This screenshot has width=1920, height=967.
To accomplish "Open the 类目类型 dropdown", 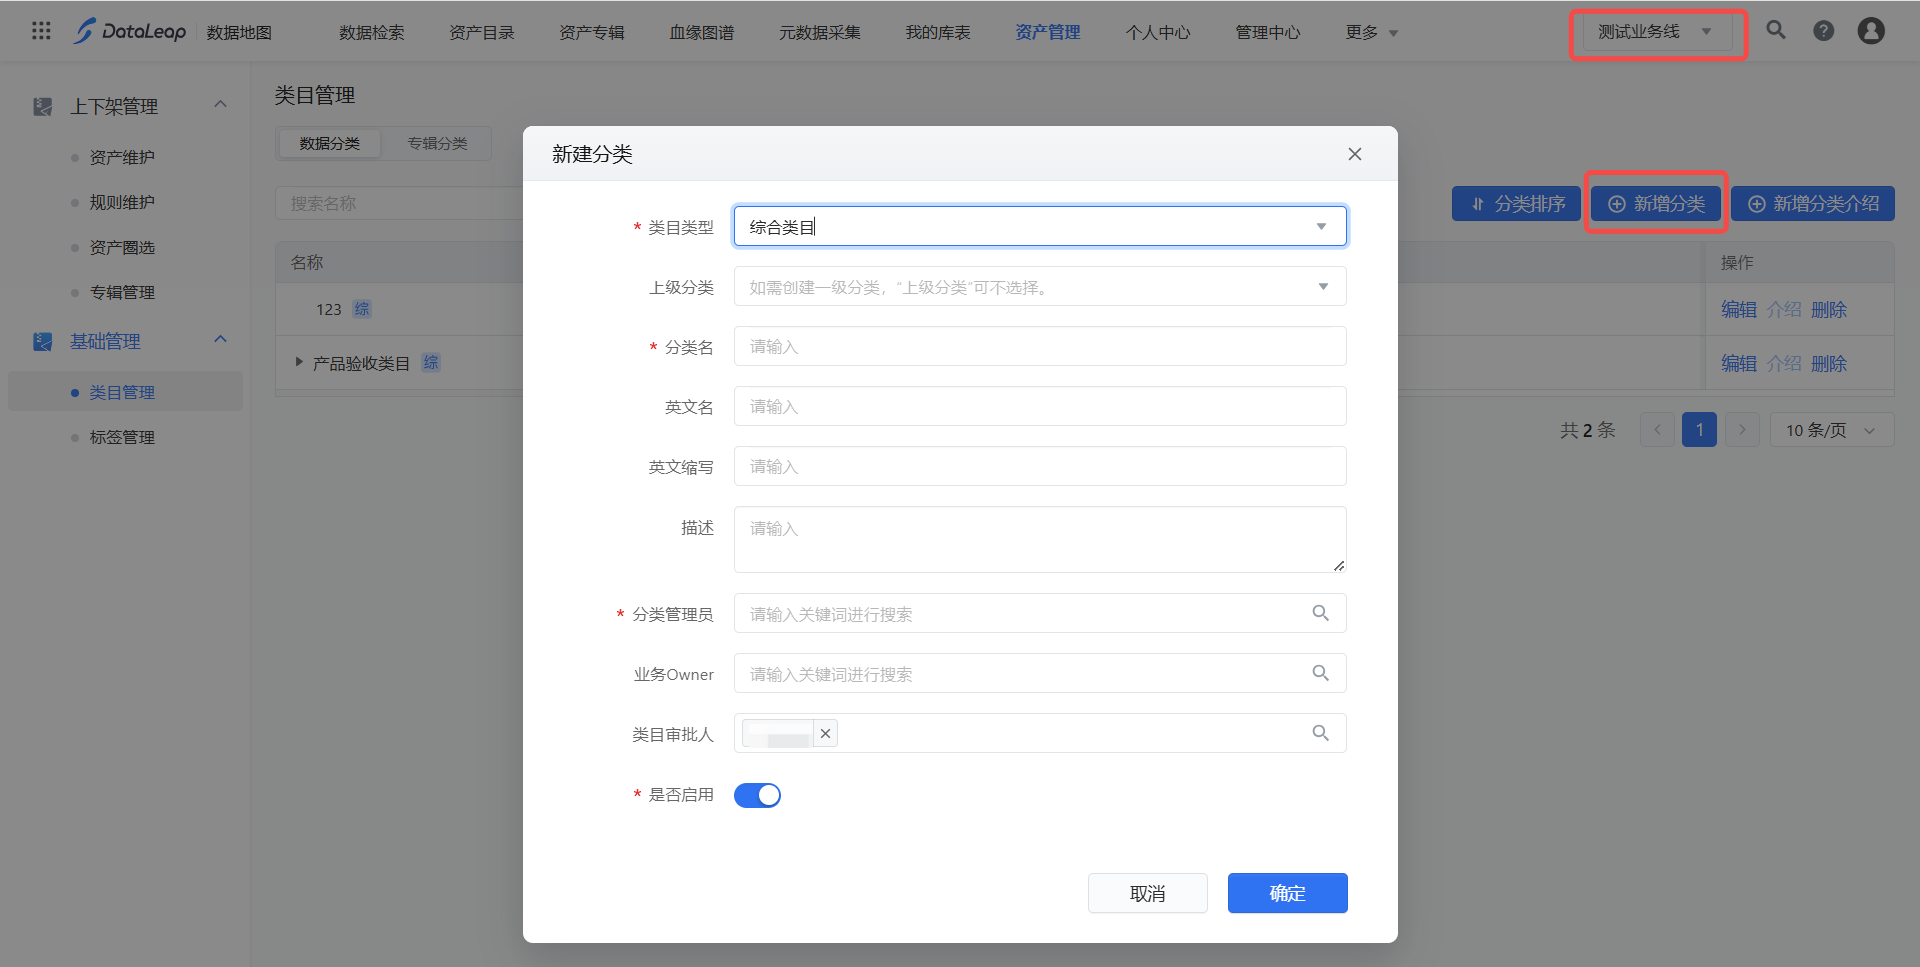I will [x=1039, y=226].
